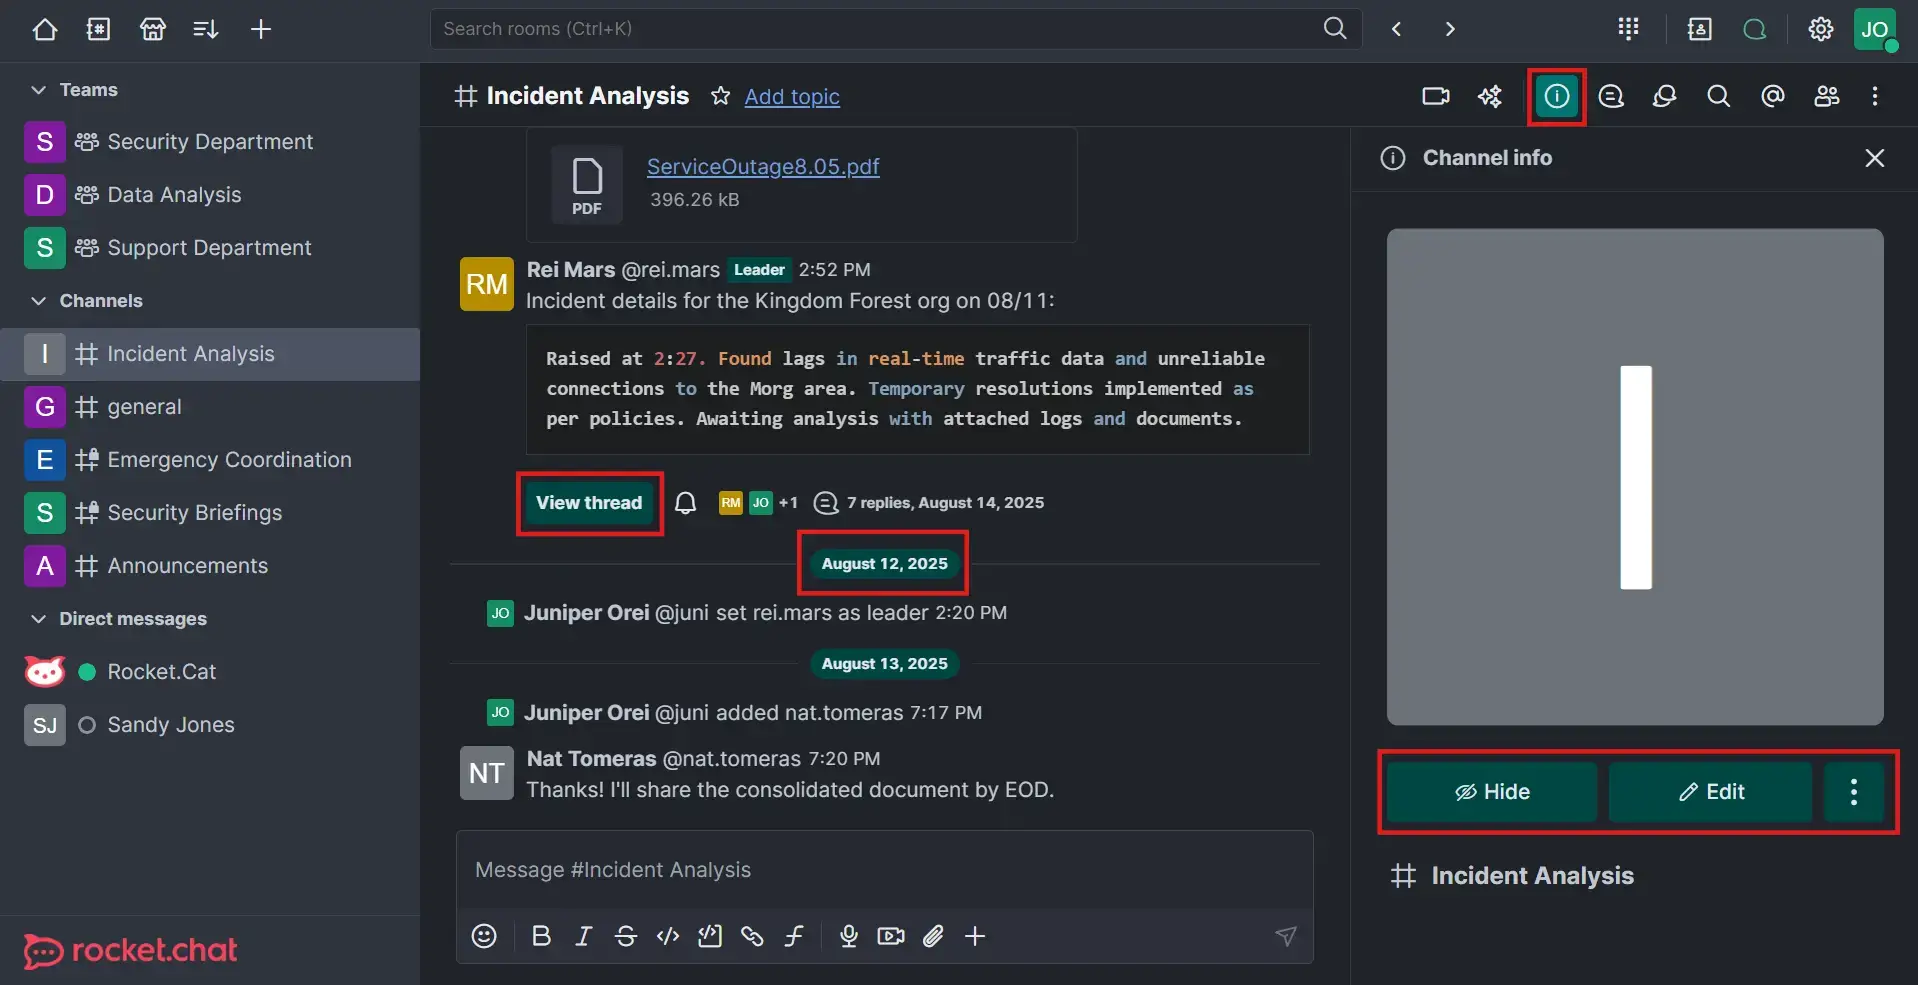The image size is (1918, 985).
Task: Open the administration gear icon
Action: pyautogui.click(x=1821, y=29)
